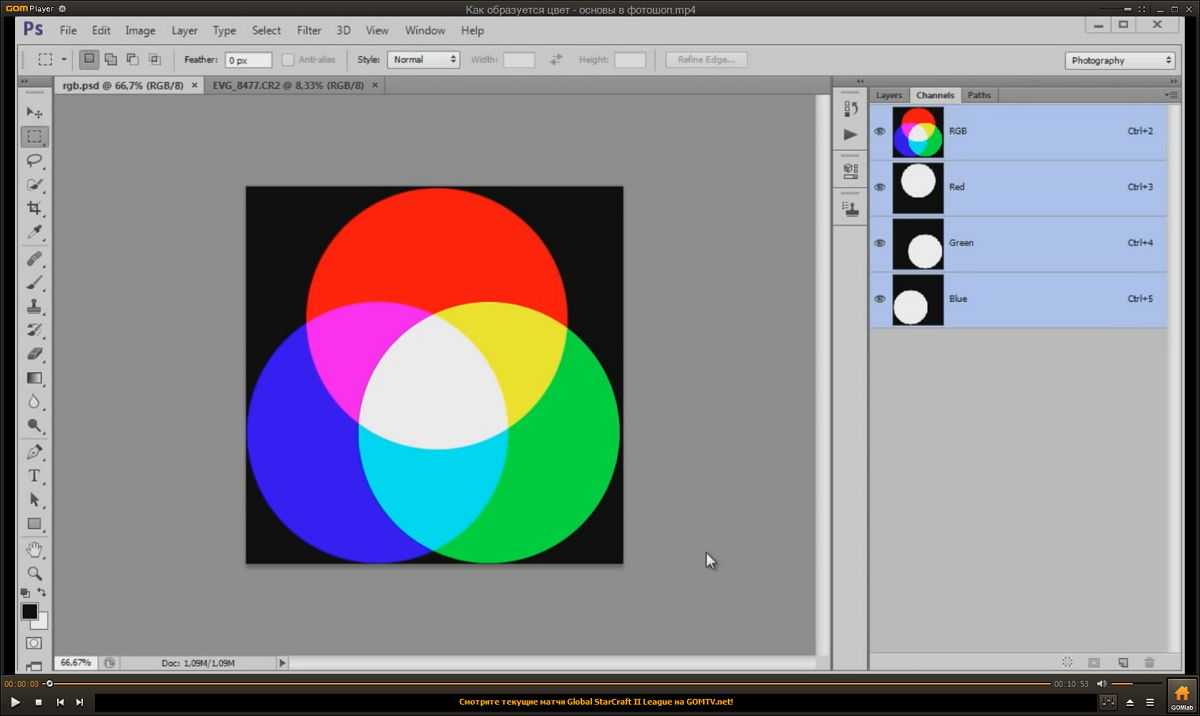
Task: Open the Photography workspace dropdown
Action: 1119,61
